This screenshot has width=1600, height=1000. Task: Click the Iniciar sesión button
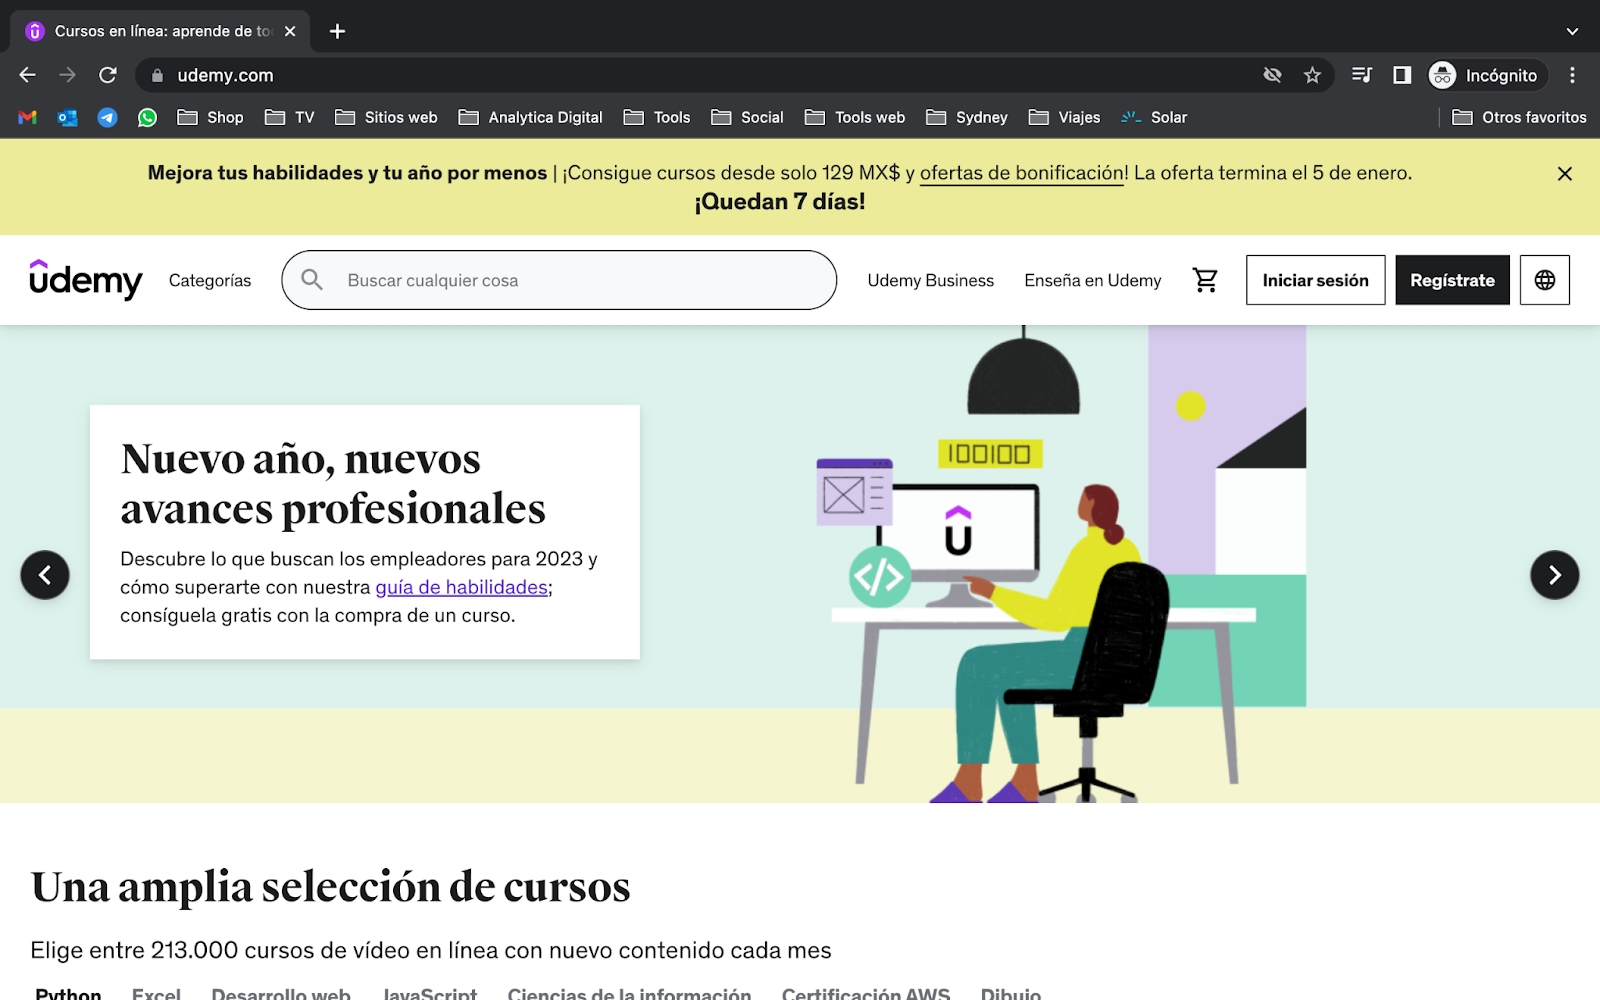[x=1315, y=280]
